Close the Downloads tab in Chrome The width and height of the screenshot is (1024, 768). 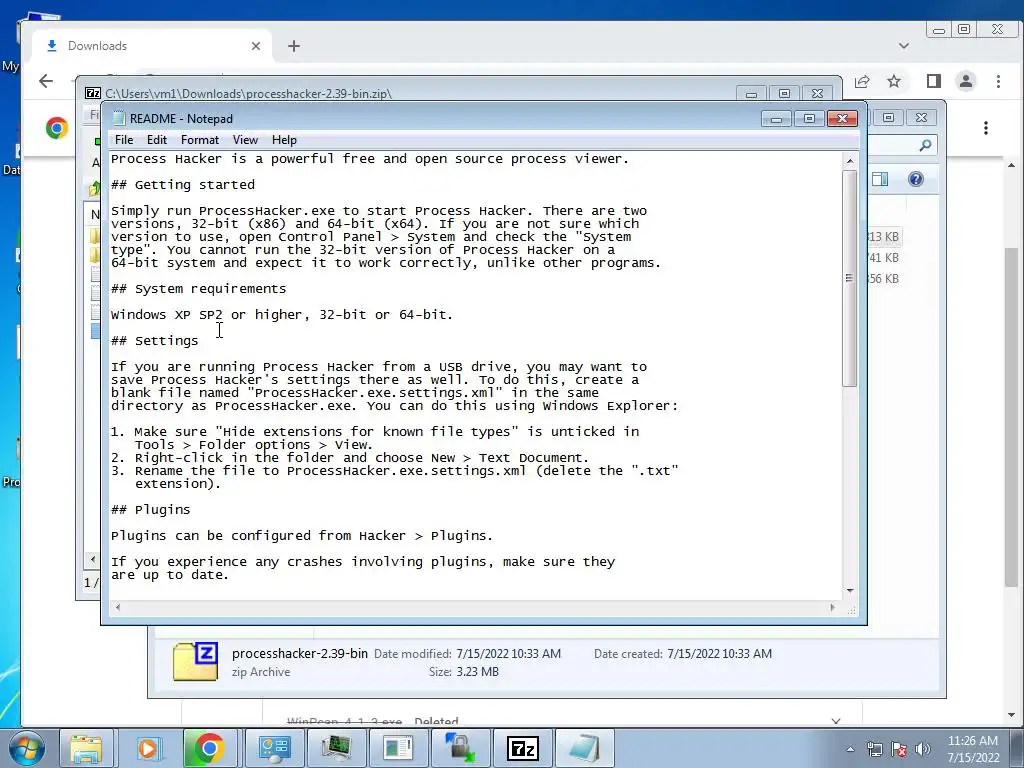coord(256,46)
